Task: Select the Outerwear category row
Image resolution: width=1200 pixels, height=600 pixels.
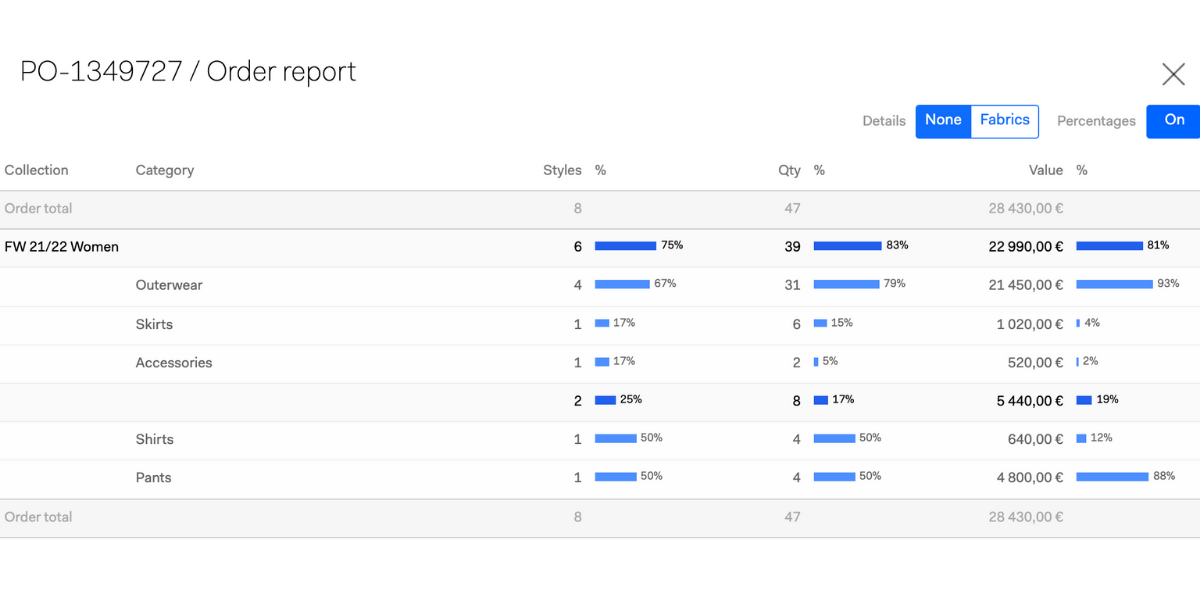Action: 600,286
